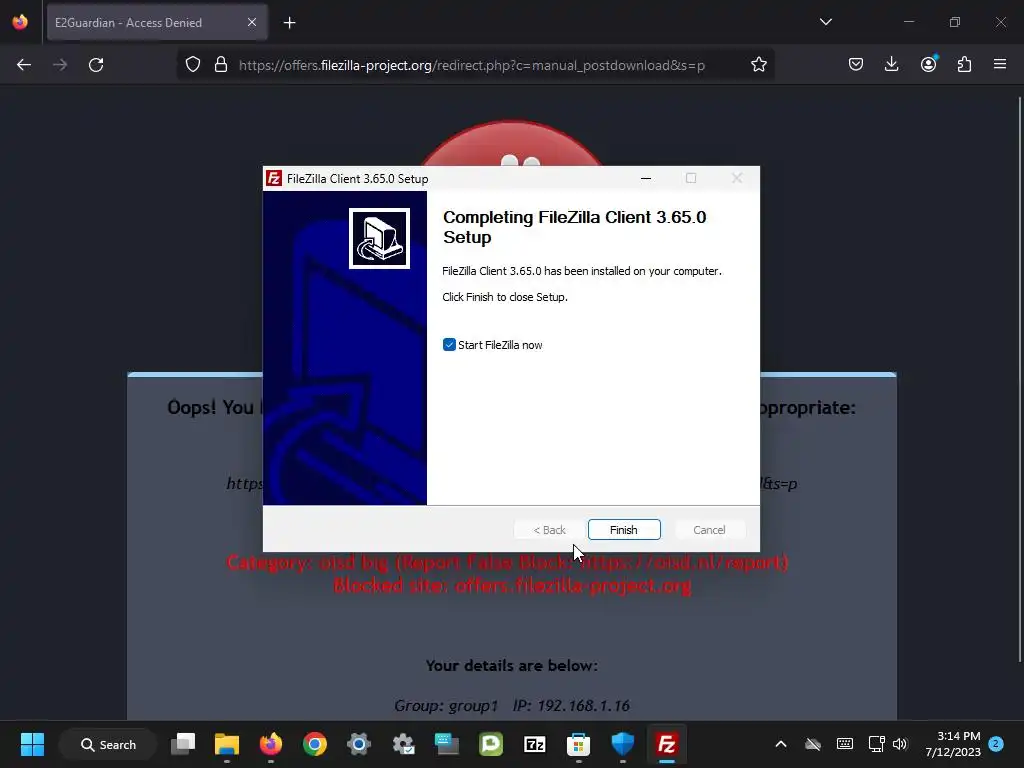The height and width of the screenshot is (768, 1024).
Task: Open tracking protection shield in address bar
Action: click(193, 65)
